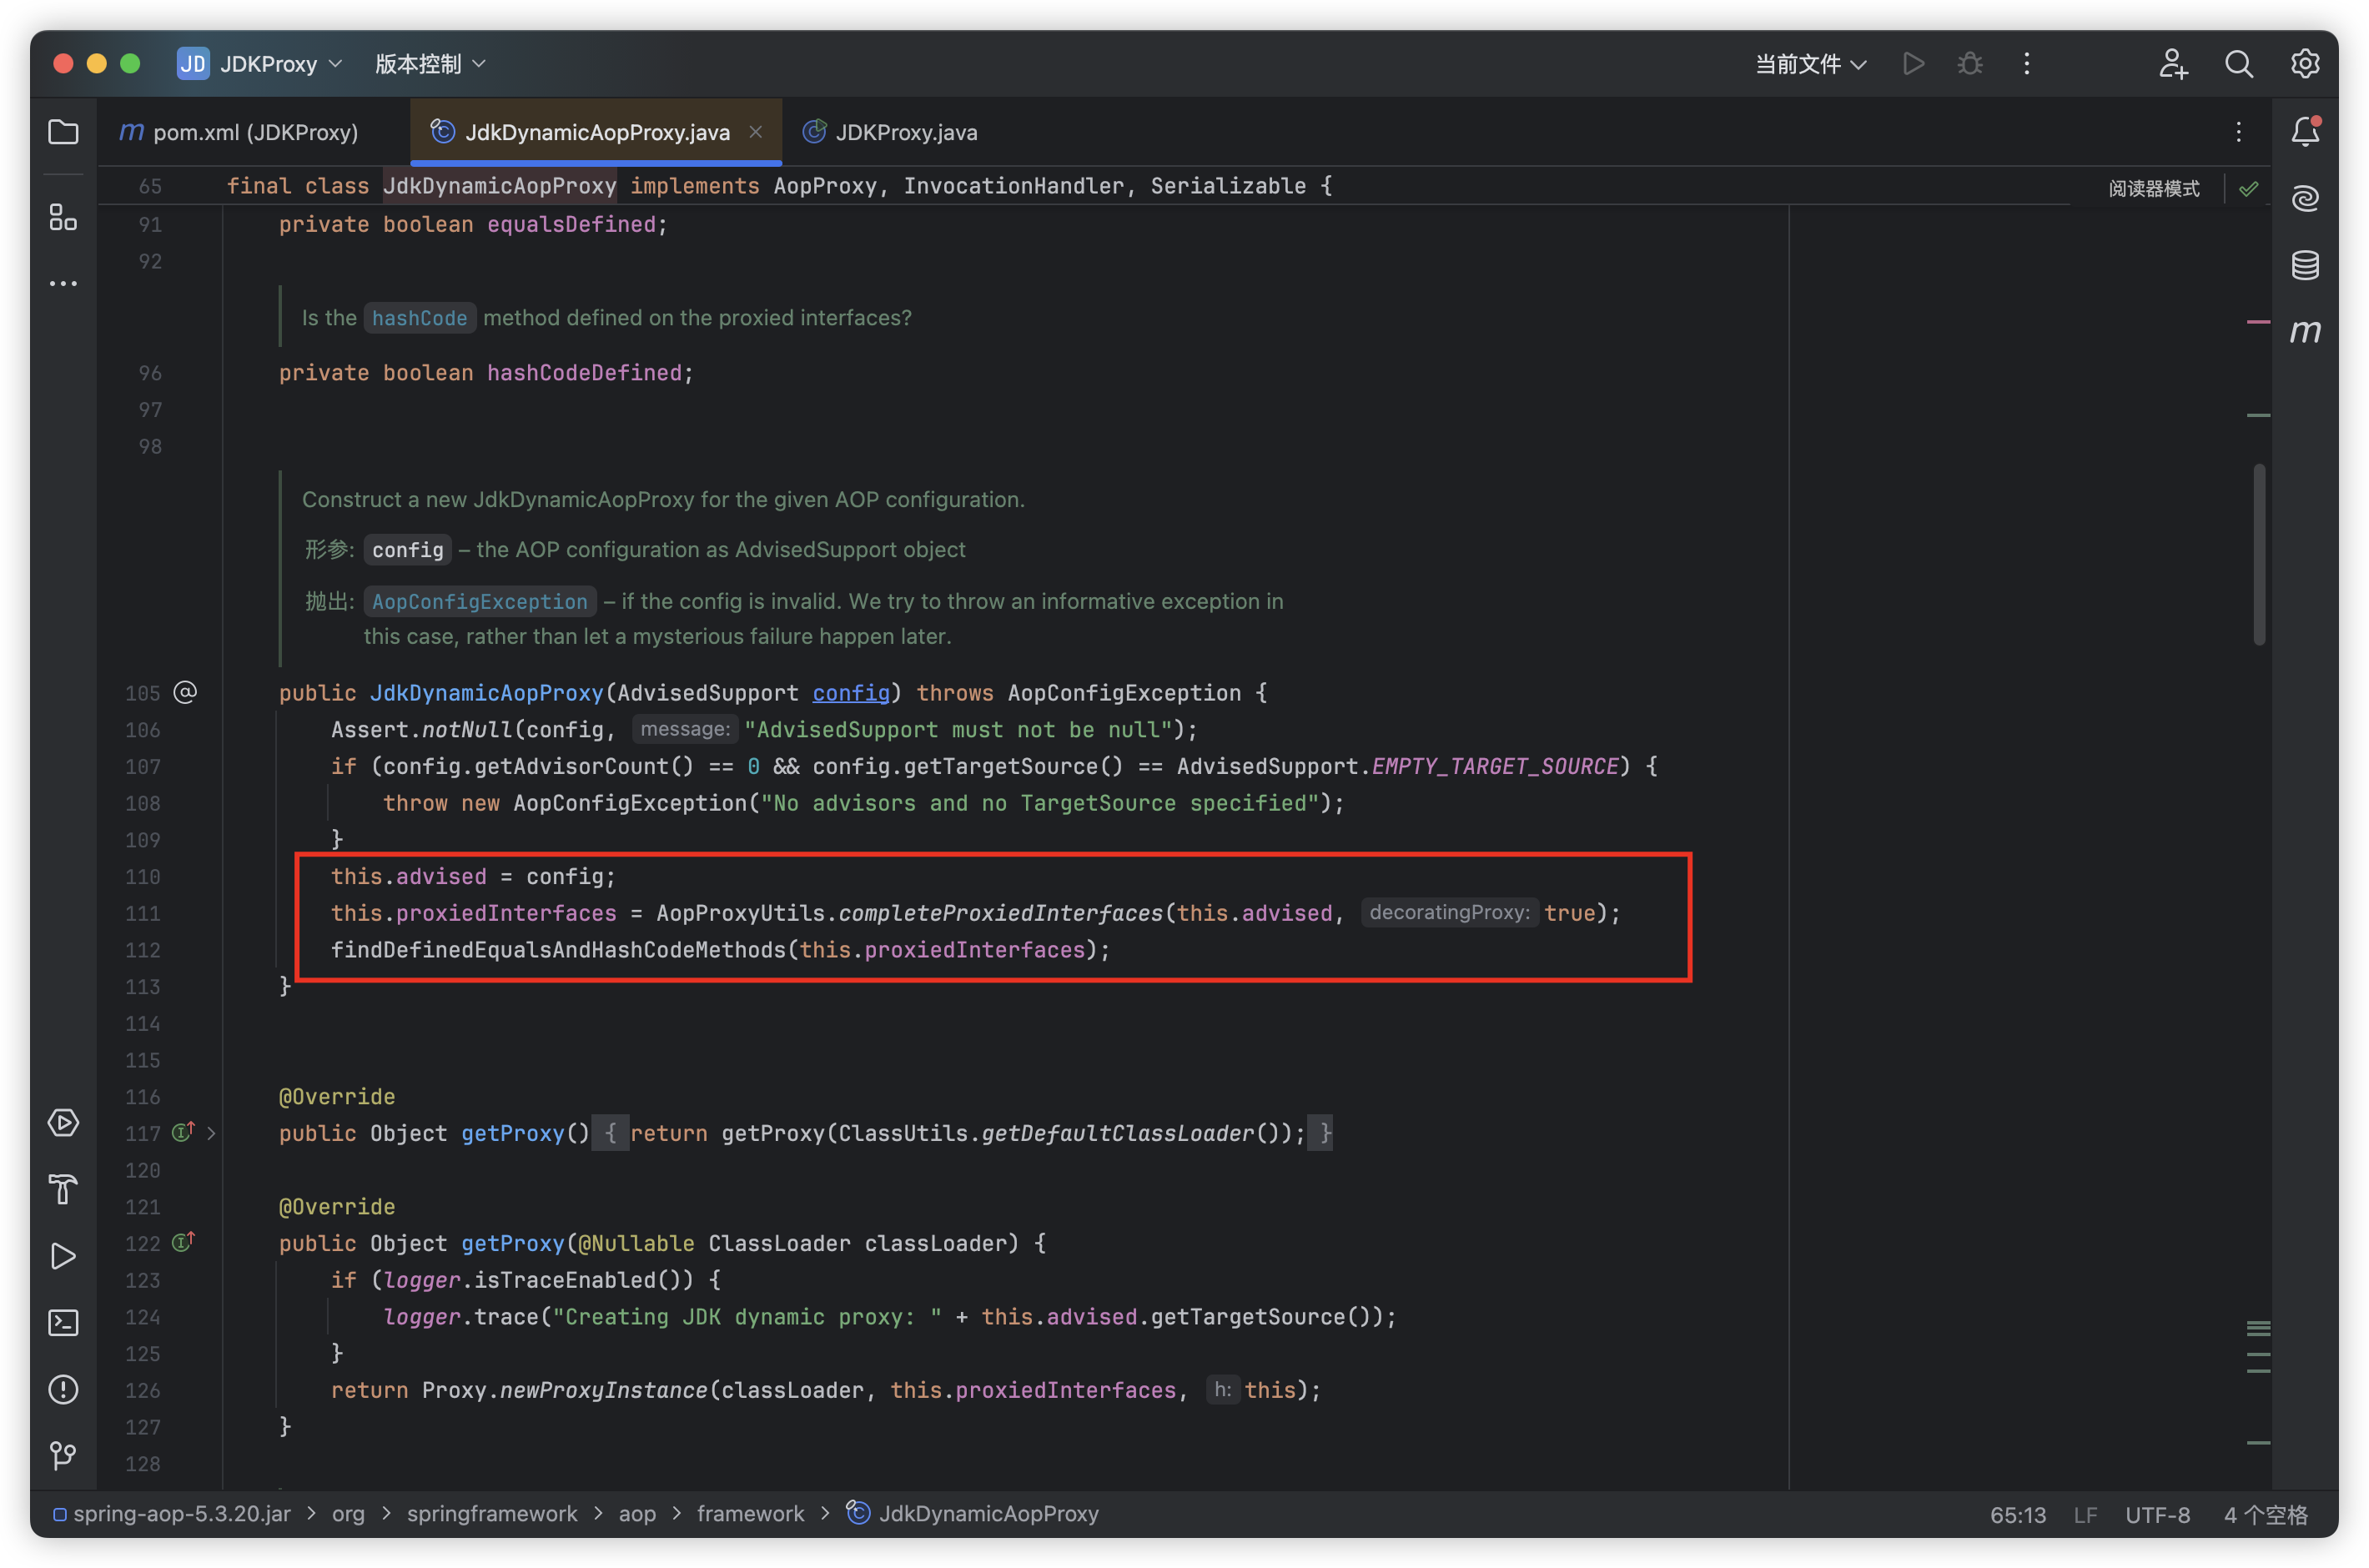Click findDefinedEqualsAndHashCodeMethods on line 112
The width and height of the screenshot is (2369, 1568).
[x=558, y=950]
